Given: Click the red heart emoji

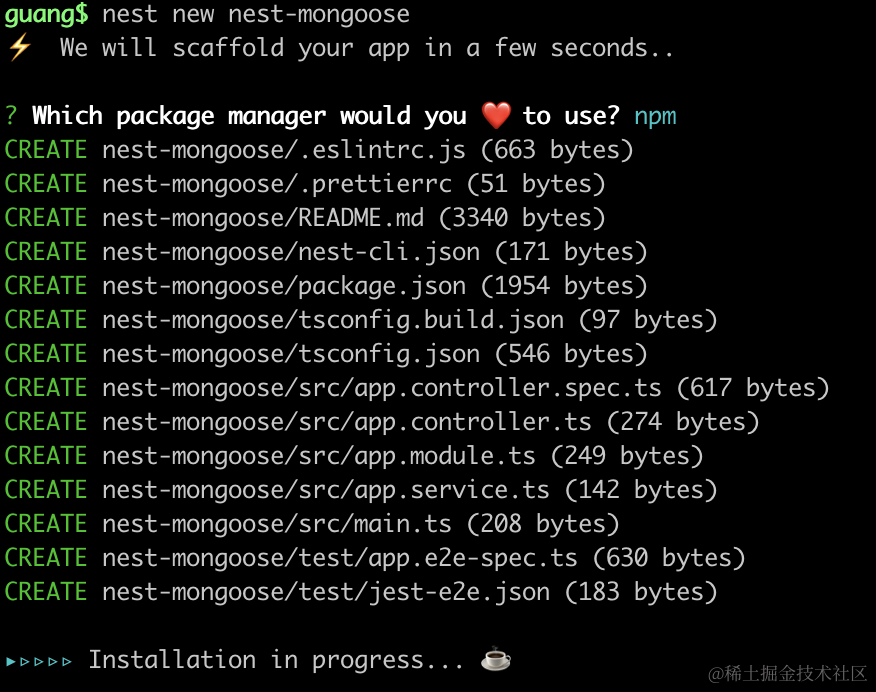Looking at the screenshot, I should (x=496, y=116).
